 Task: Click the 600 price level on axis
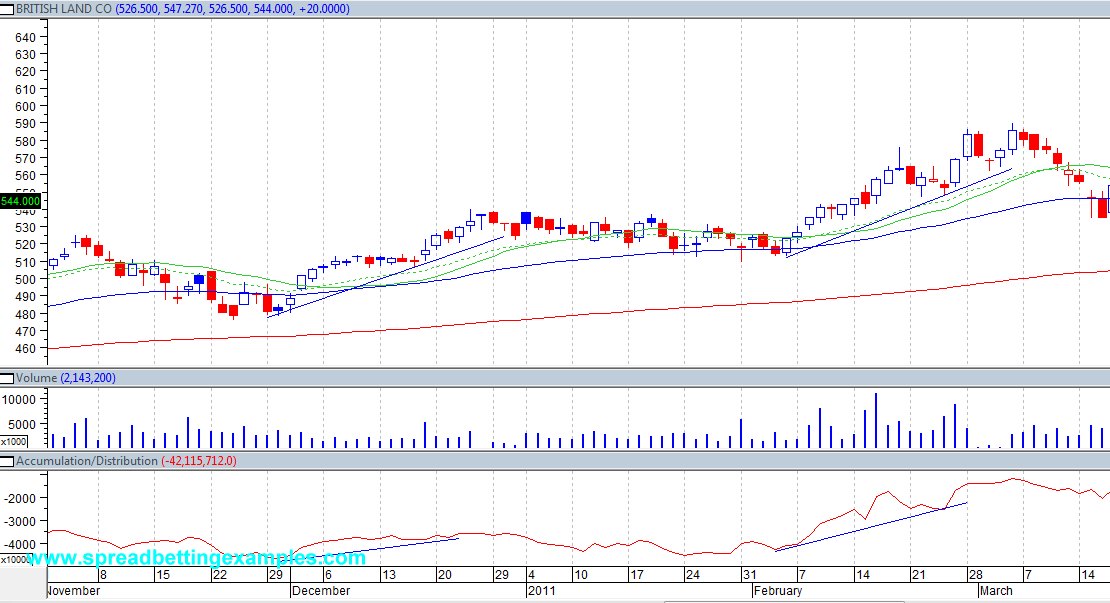click(x=25, y=106)
